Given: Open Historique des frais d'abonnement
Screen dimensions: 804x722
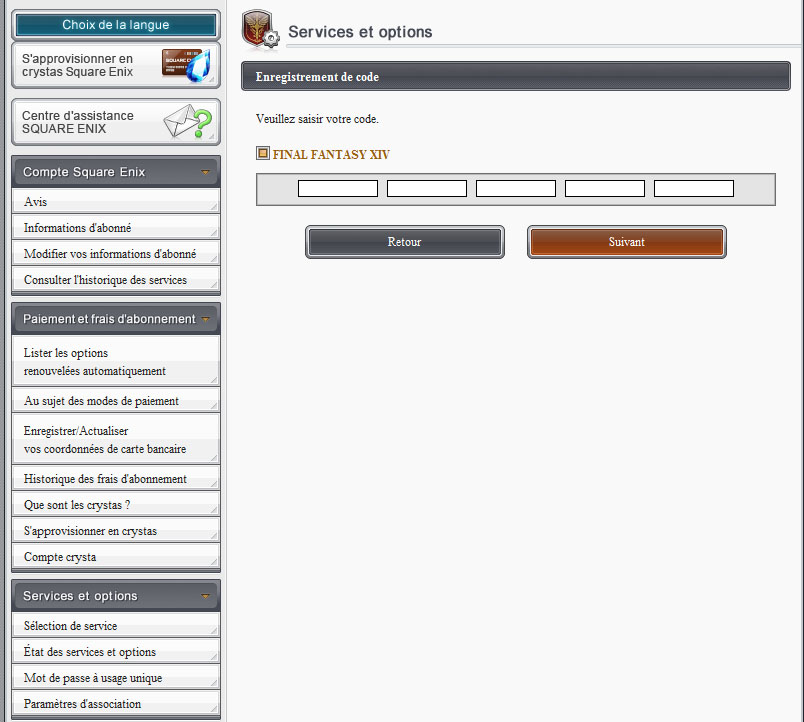Looking at the screenshot, I should 116,478.
